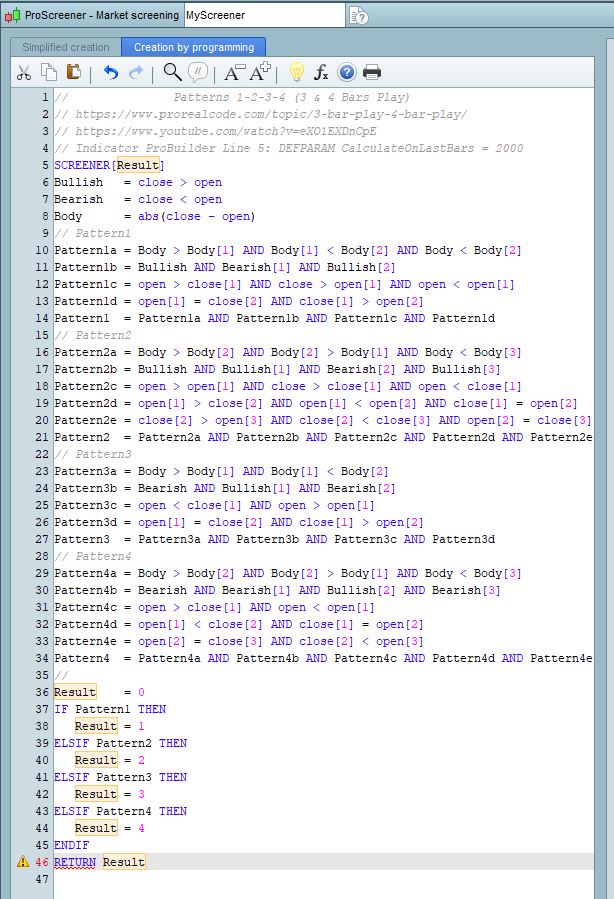614x899 pixels.
Task: Click 'Bullish' variable on line 6
Action: [79, 182]
